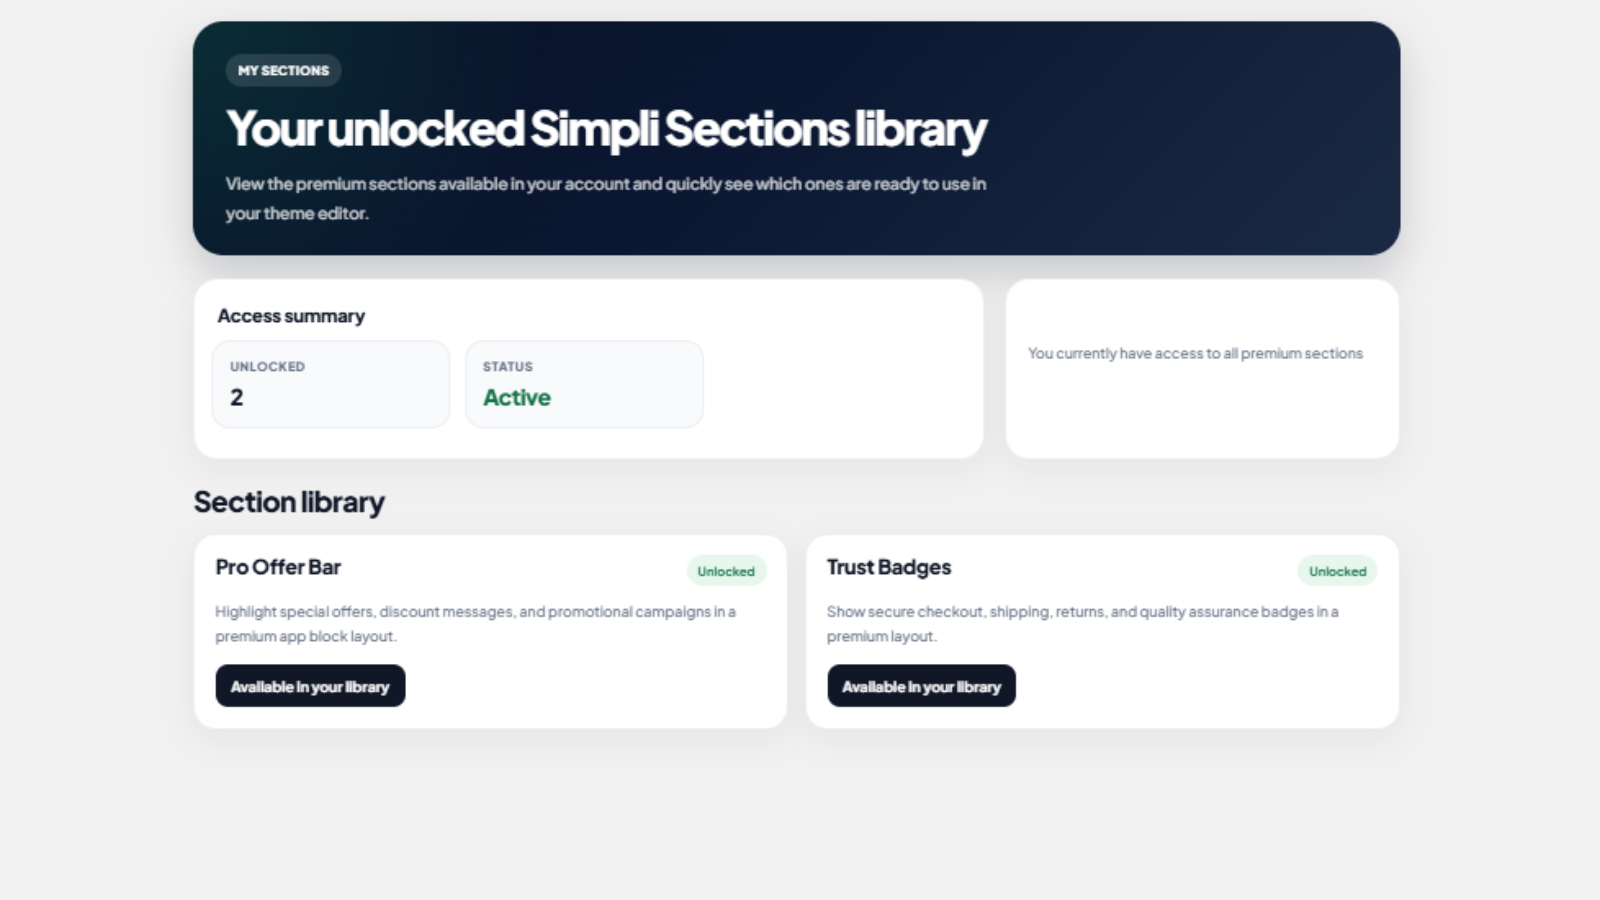Select the Unlocked badge on the Trust Badges card
The height and width of the screenshot is (900, 1600).
tap(1337, 570)
